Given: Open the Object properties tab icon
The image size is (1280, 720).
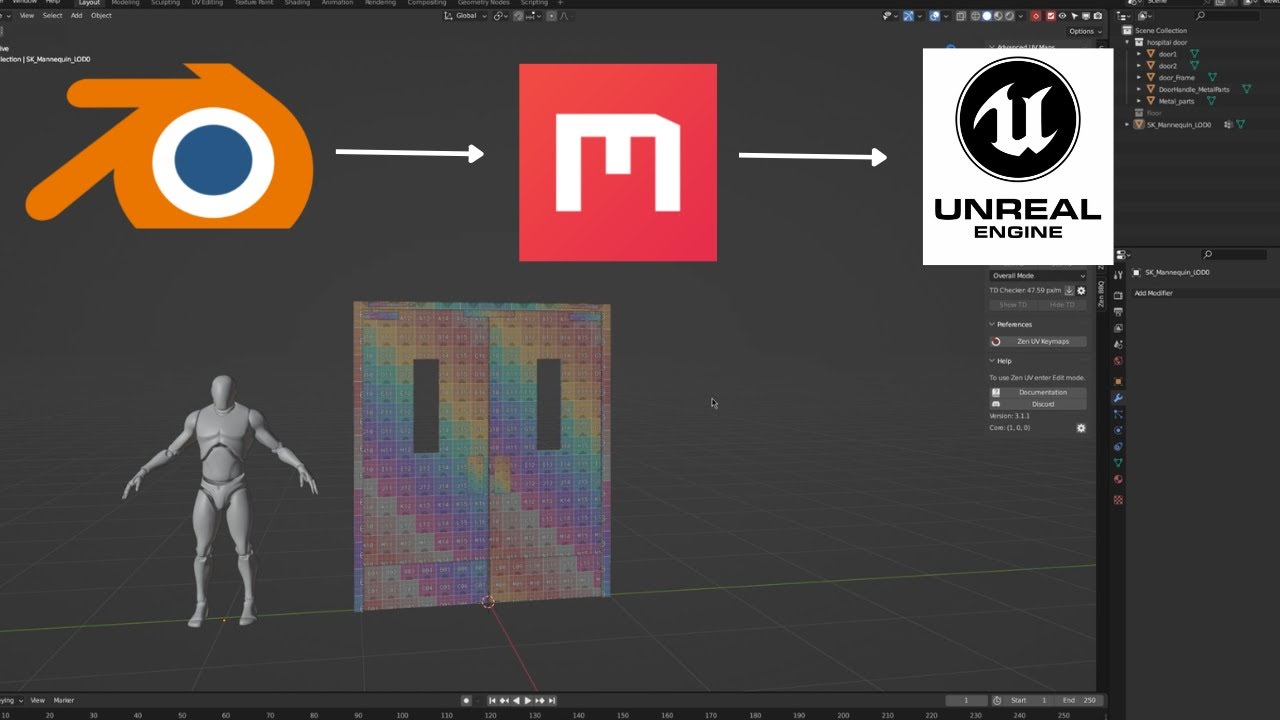Looking at the screenshot, I should 1118,381.
